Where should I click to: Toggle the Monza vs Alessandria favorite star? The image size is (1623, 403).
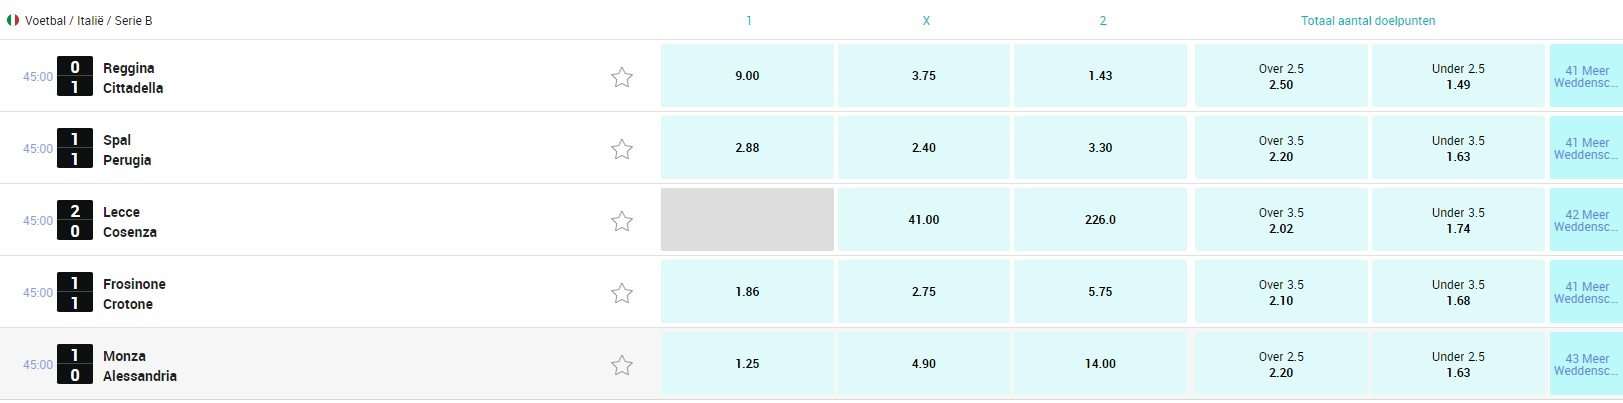622,365
